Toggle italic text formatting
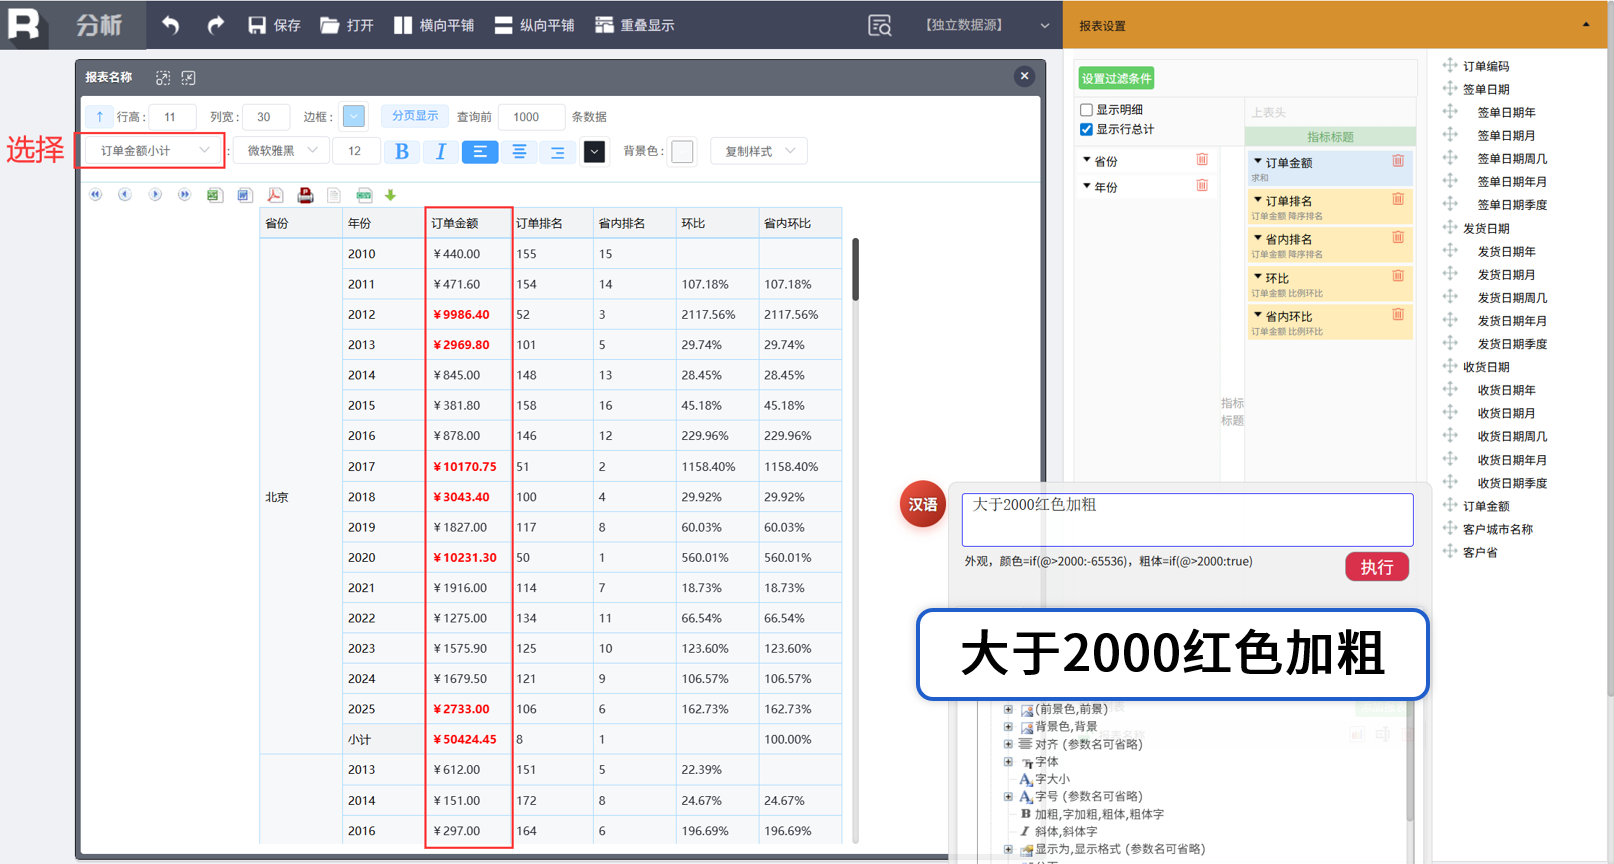The image size is (1614, 864). click(441, 151)
